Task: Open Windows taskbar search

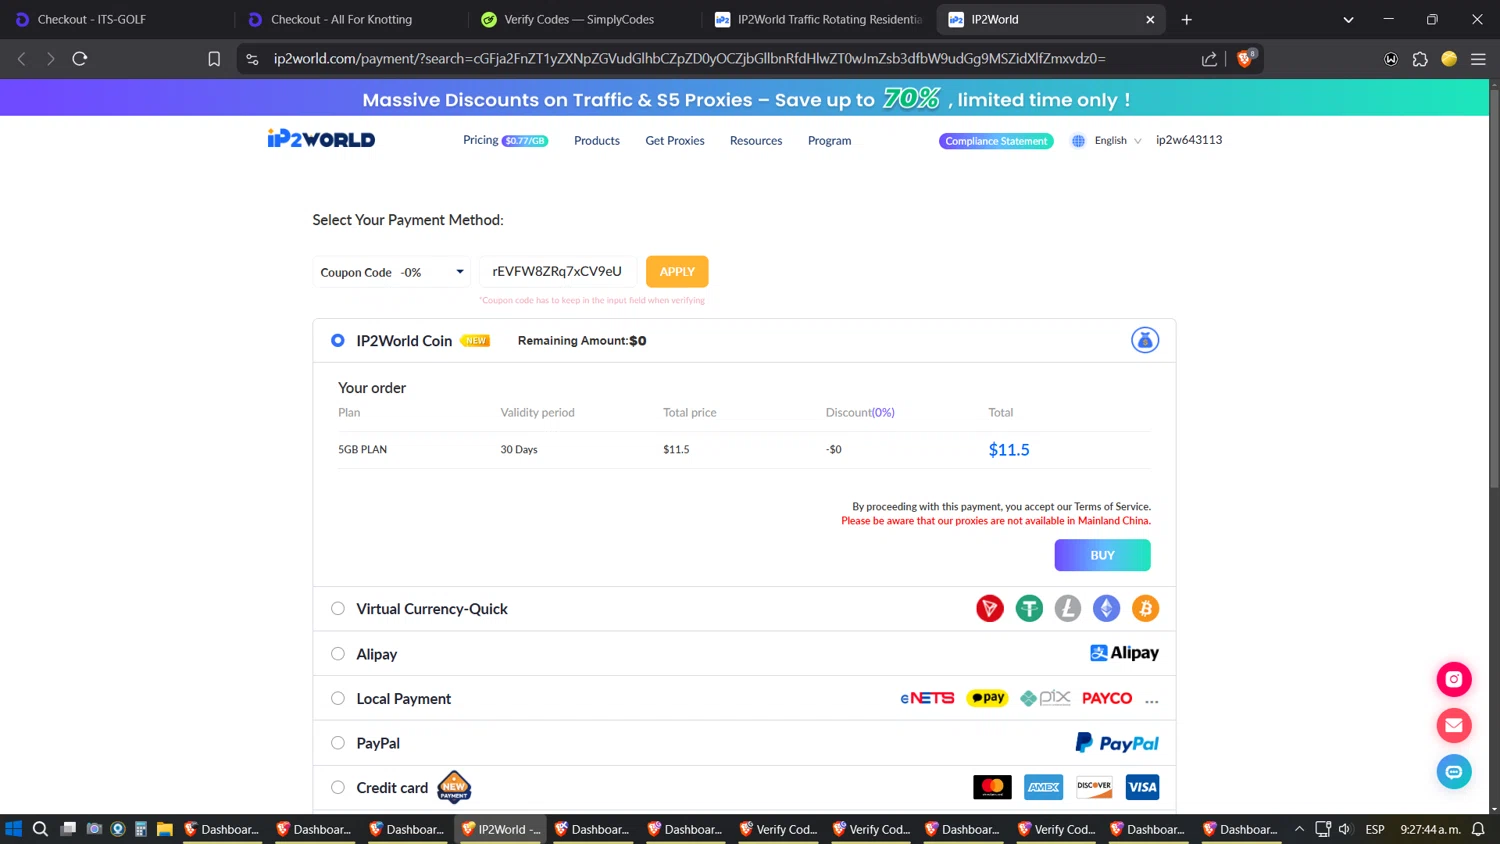Action: tap(40, 829)
